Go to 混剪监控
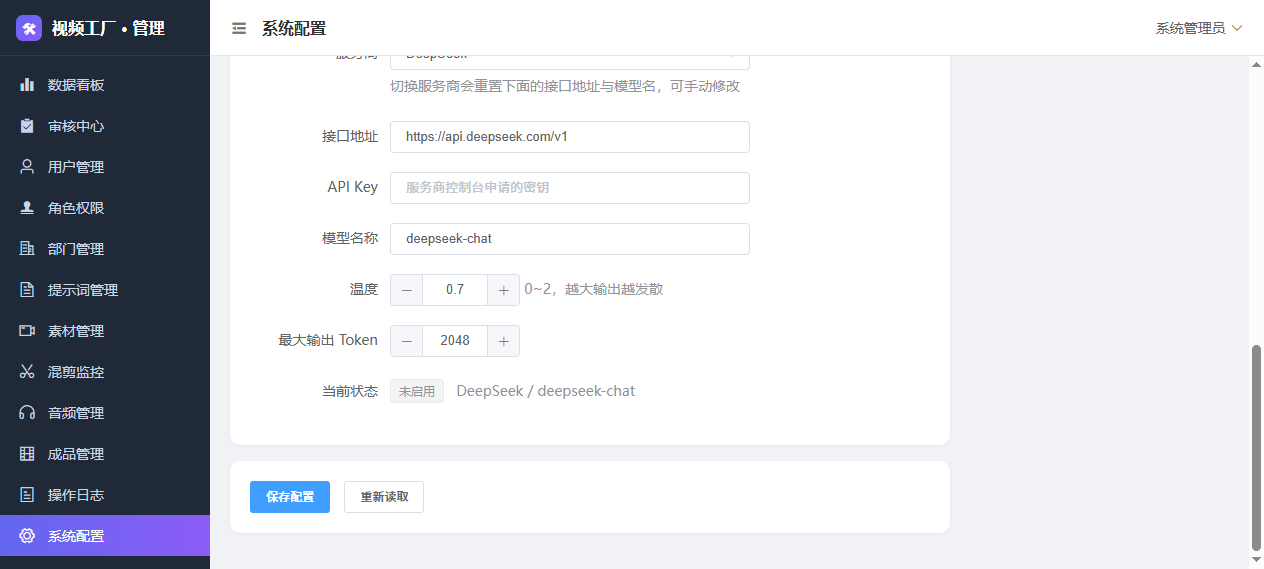Screen dimensions: 1264x569 [x=105, y=372]
